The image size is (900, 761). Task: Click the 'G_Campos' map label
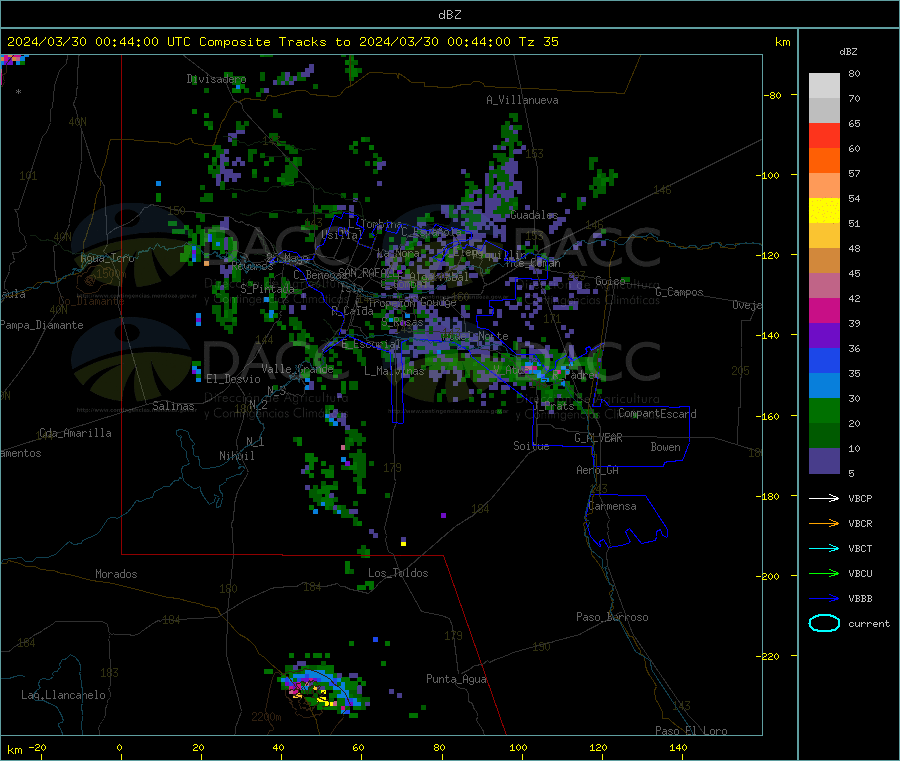click(x=679, y=292)
